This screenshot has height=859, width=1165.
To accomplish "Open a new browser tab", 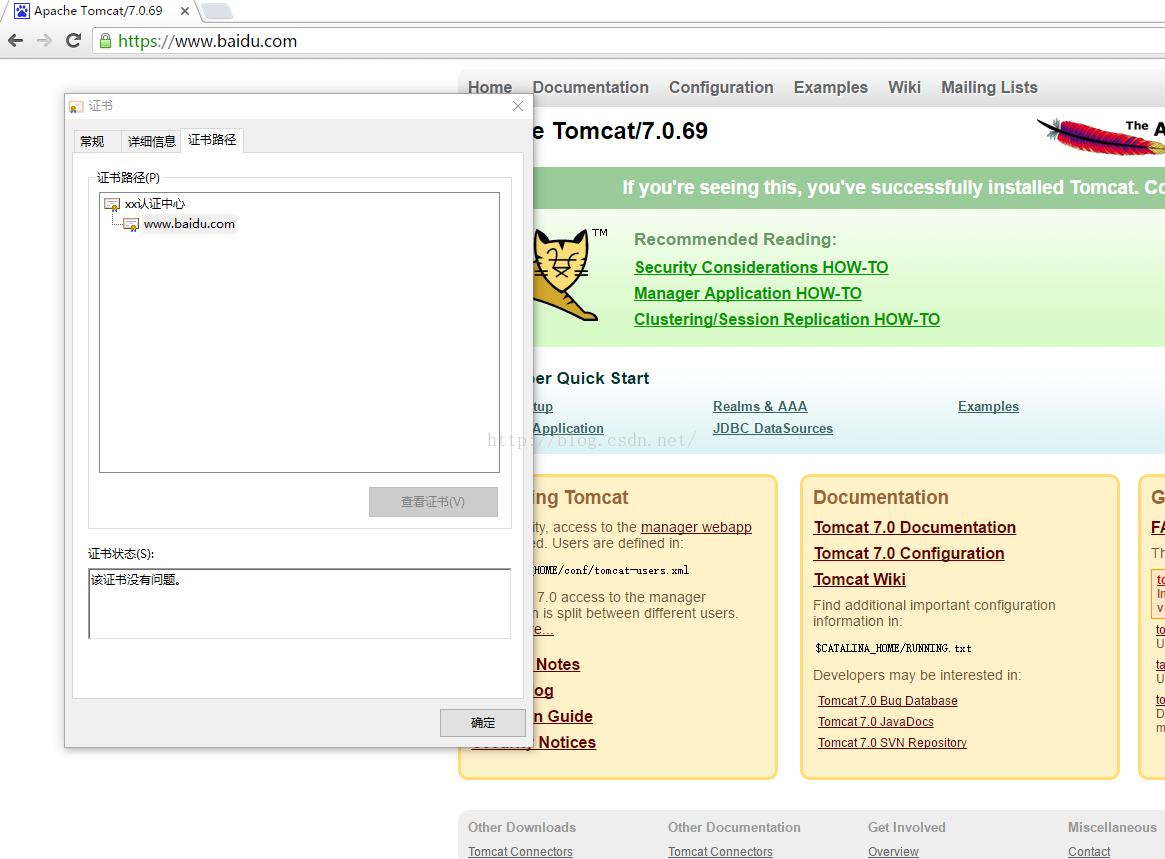I will 216,11.
